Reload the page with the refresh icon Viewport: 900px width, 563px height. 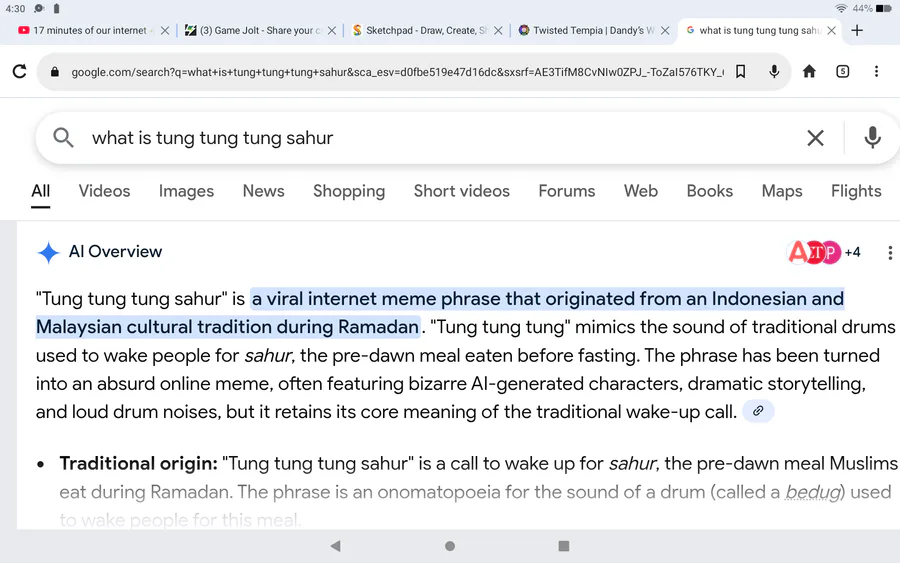19,71
